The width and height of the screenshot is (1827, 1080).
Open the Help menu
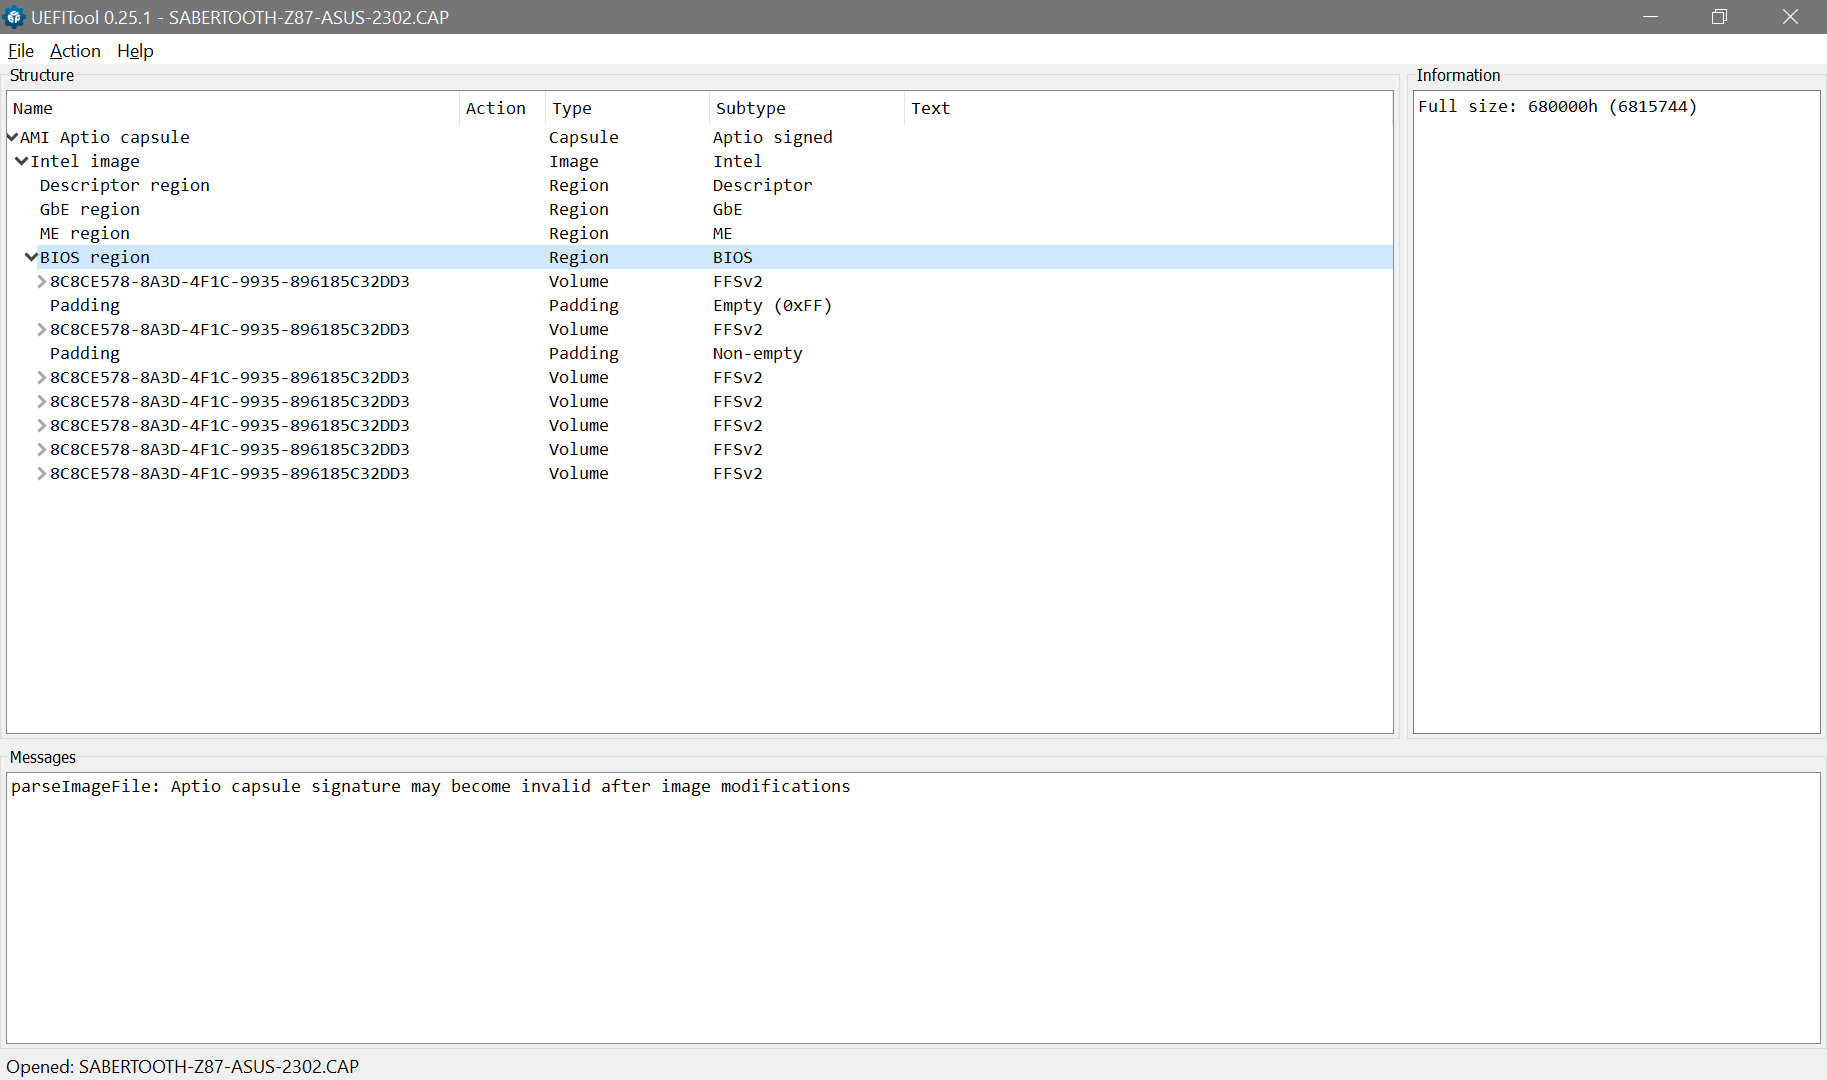135,51
